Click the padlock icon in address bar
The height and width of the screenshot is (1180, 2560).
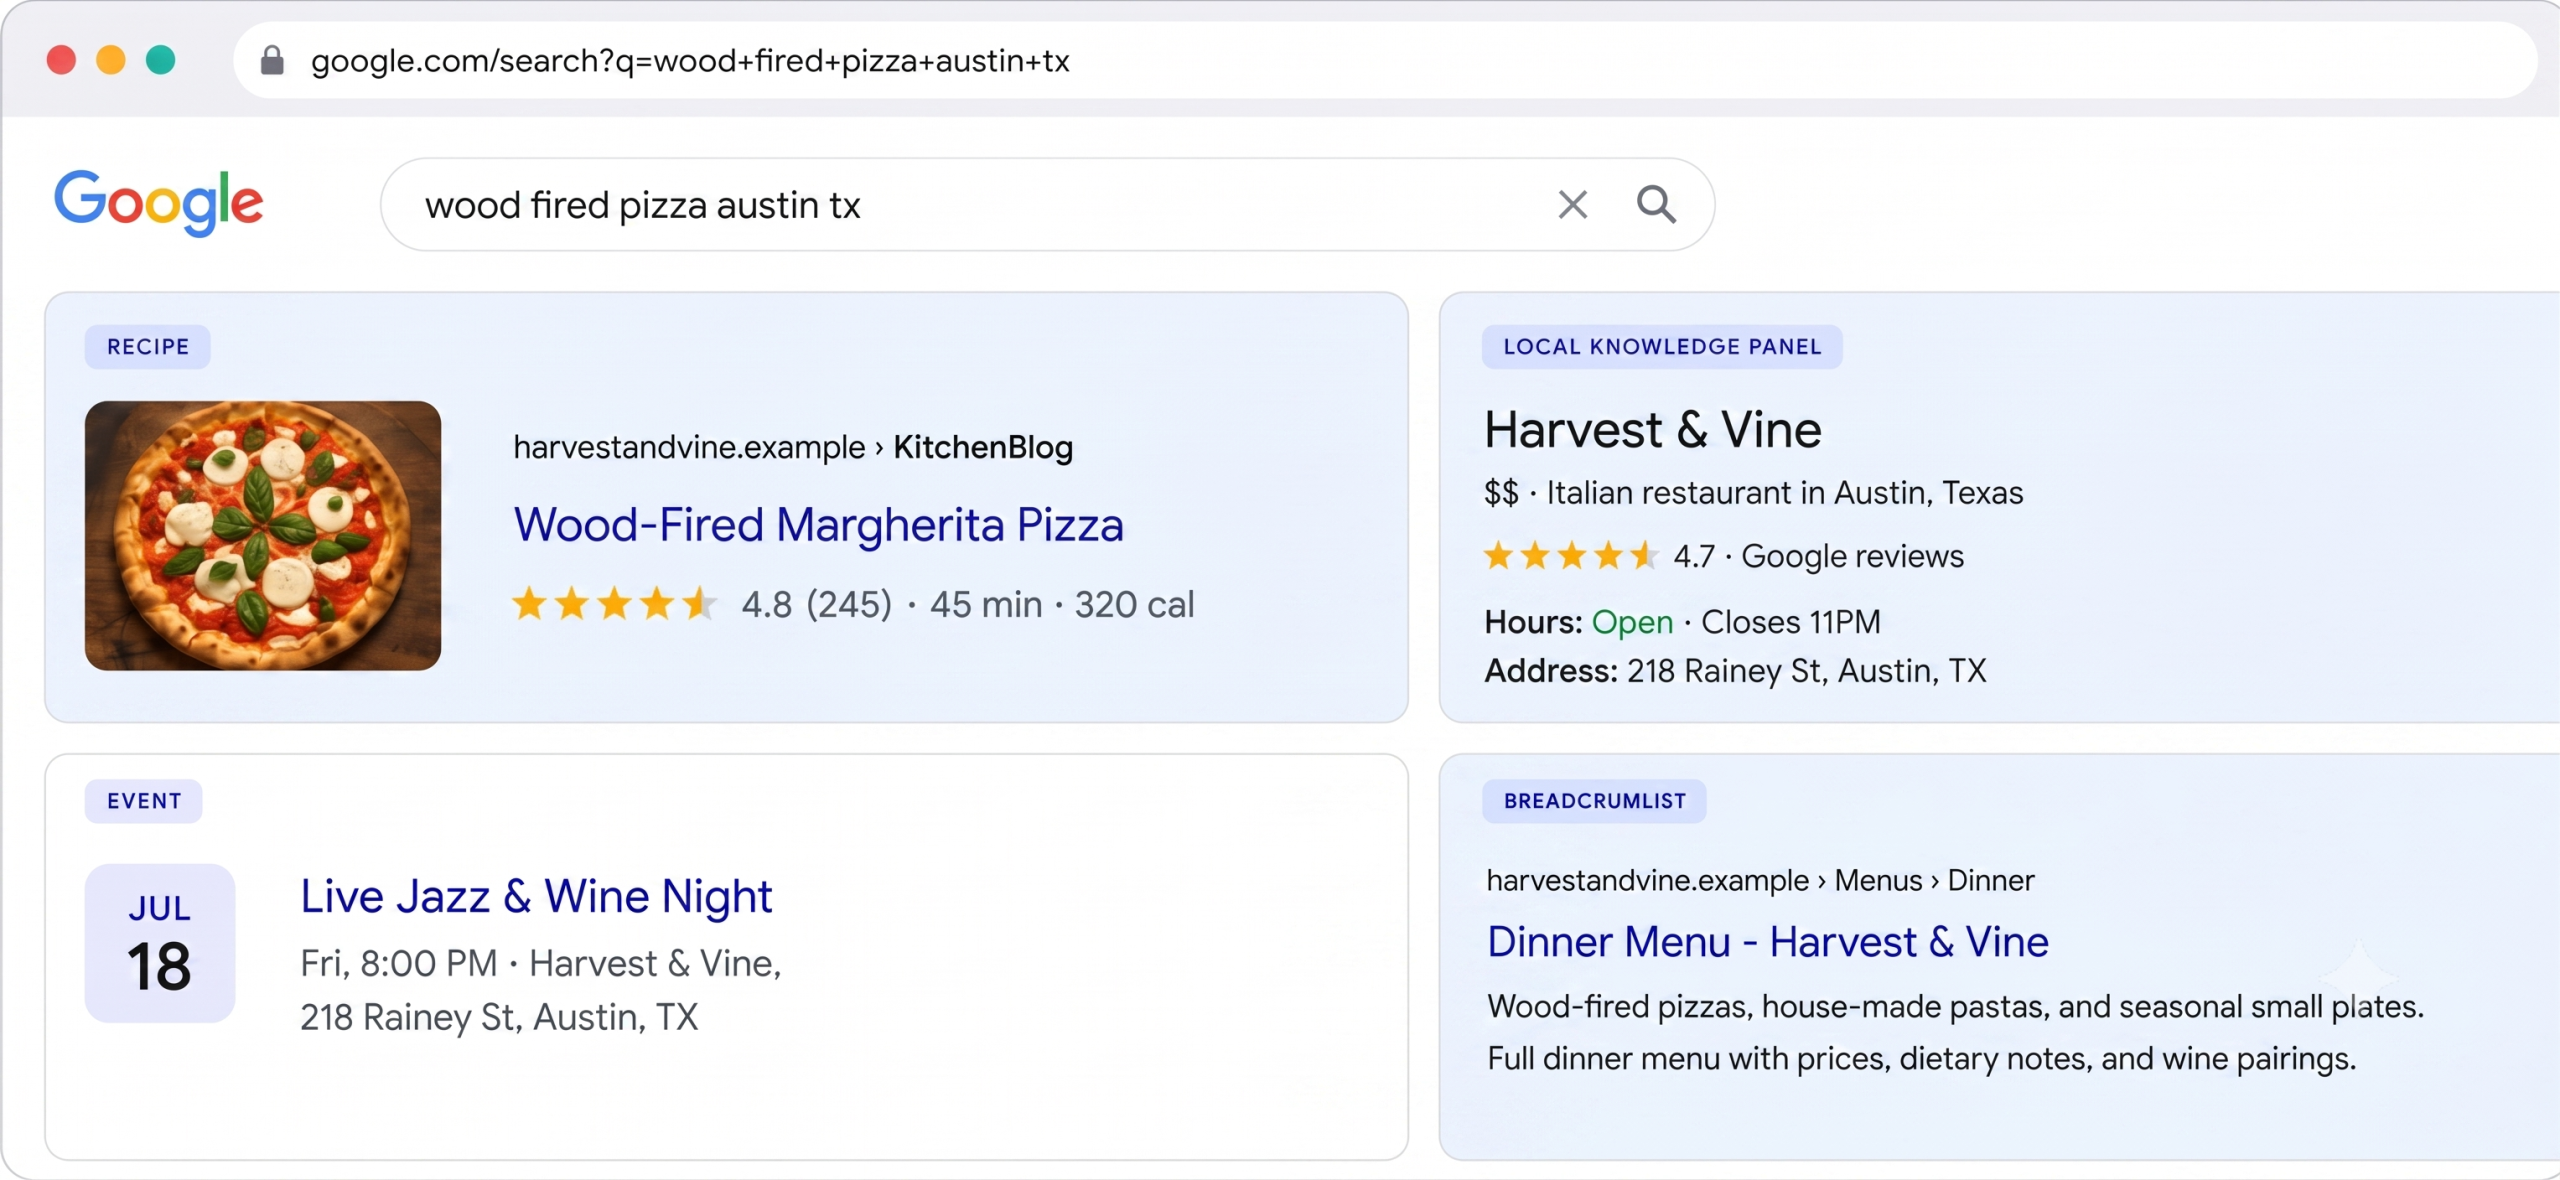click(x=272, y=61)
